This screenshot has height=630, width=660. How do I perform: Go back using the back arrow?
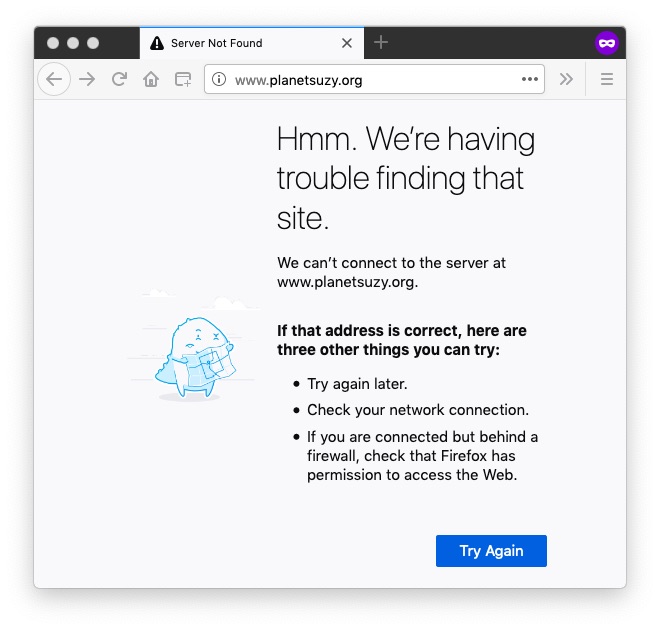pos(54,79)
